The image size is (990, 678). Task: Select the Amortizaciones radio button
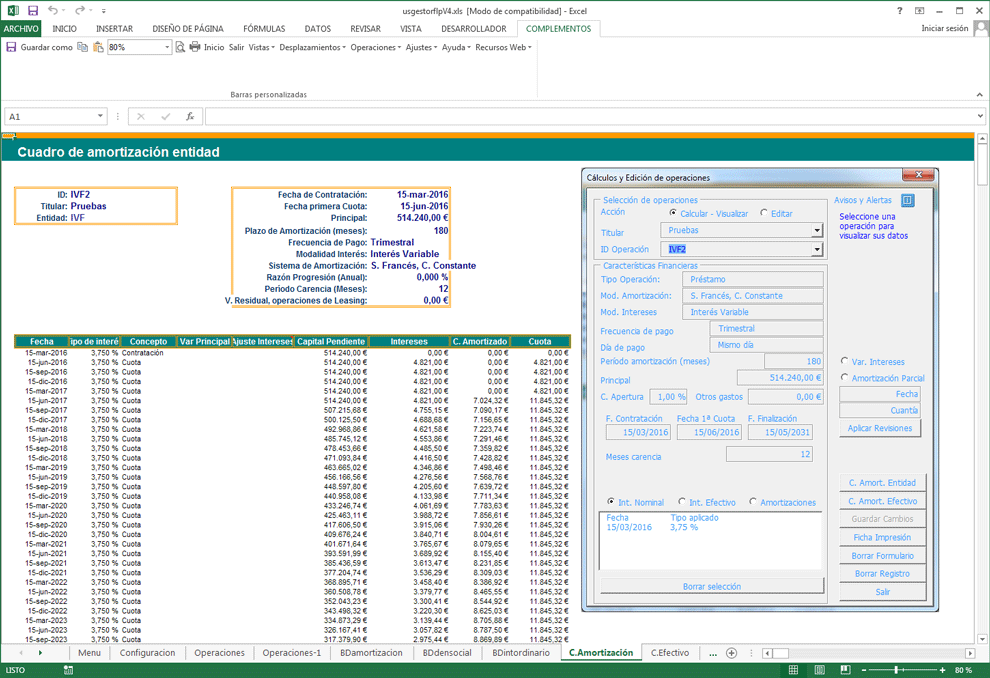point(753,502)
